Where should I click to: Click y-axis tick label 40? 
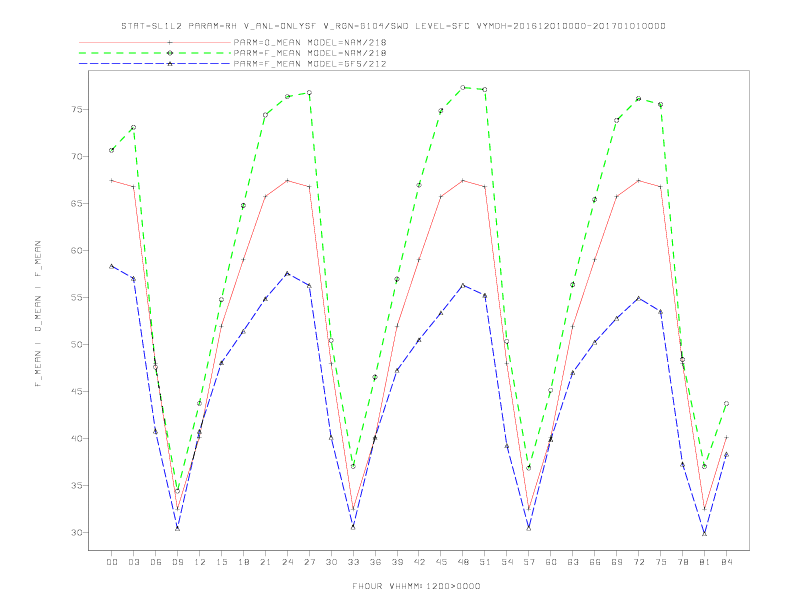point(77,438)
